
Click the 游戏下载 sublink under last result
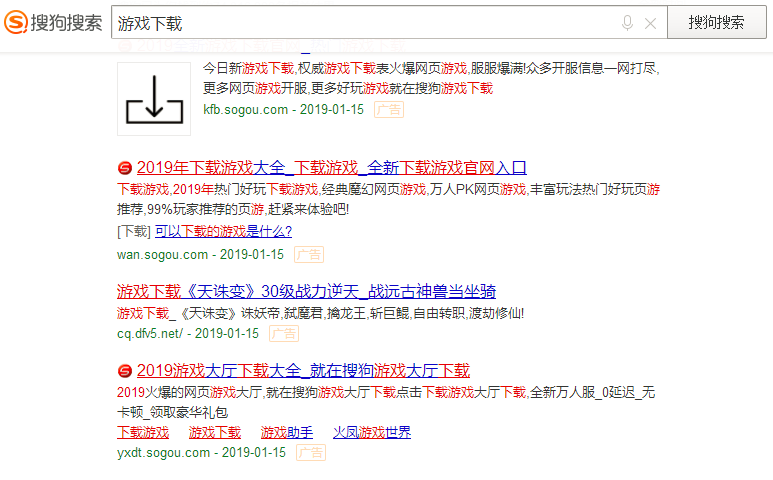point(215,432)
